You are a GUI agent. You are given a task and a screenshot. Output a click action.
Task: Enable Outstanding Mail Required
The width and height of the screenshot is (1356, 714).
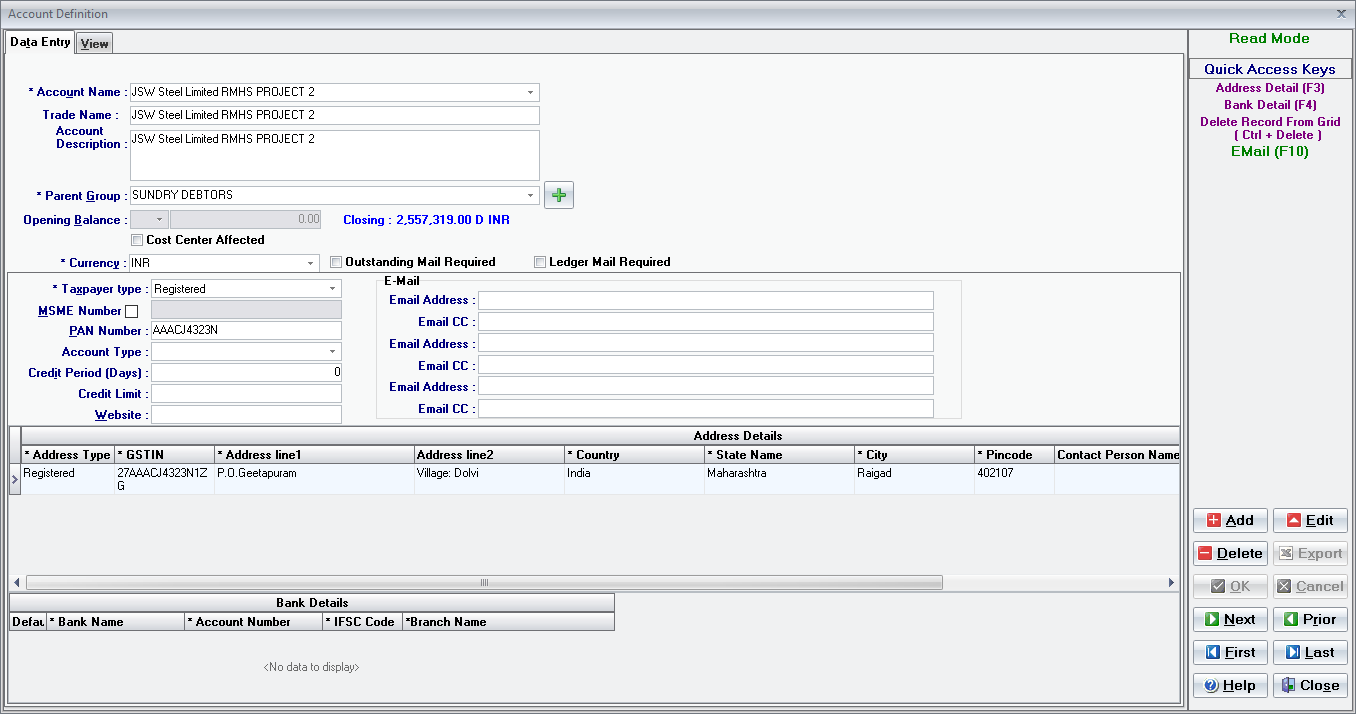[337, 262]
